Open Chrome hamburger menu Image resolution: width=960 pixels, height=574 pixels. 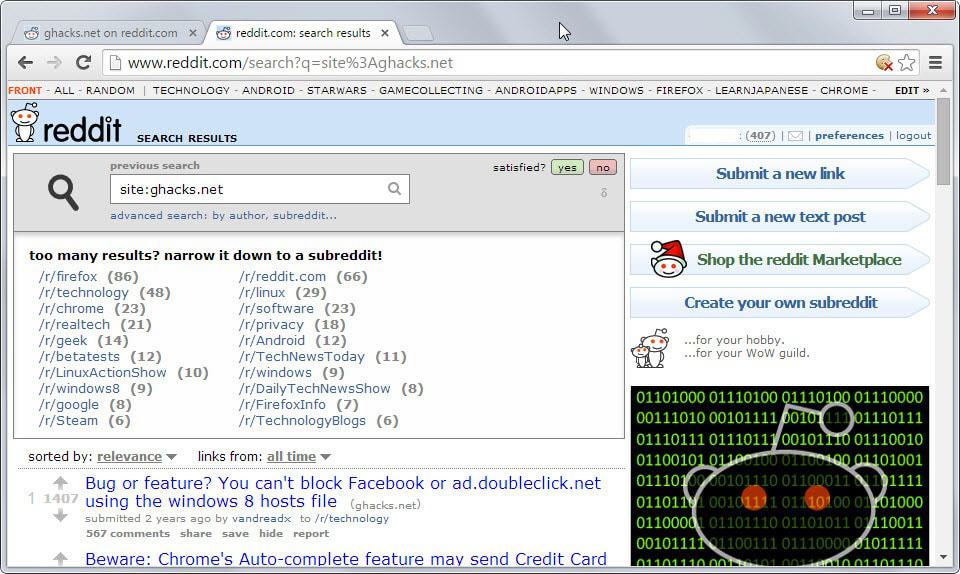pyautogui.click(x=935, y=62)
